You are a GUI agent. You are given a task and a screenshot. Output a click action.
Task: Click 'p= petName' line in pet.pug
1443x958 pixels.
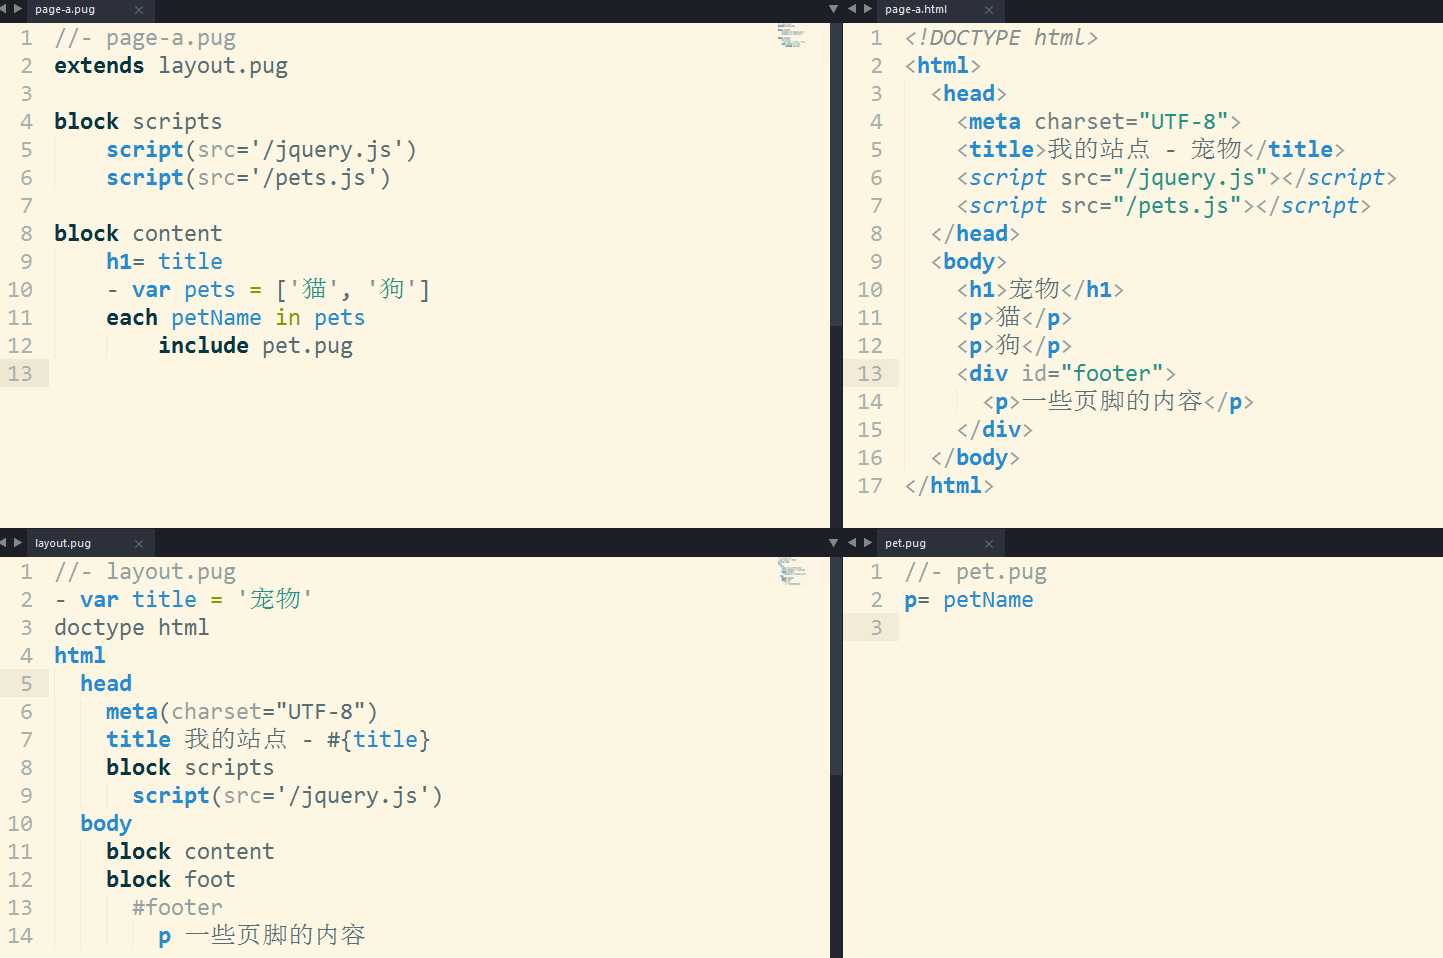[x=969, y=600]
